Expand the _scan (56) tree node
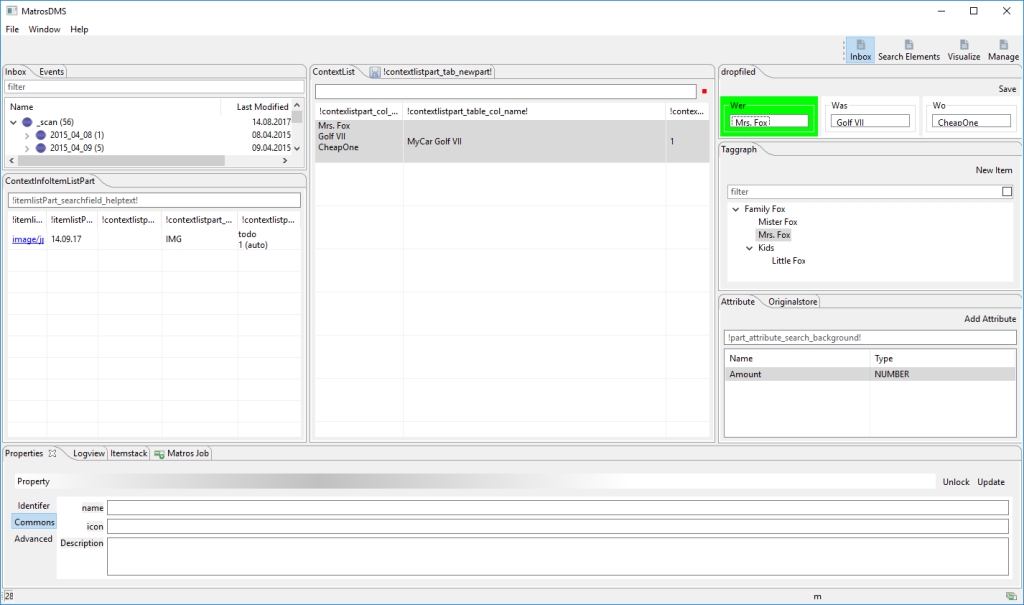The width and height of the screenshot is (1024, 605). click(x=12, y=121)
